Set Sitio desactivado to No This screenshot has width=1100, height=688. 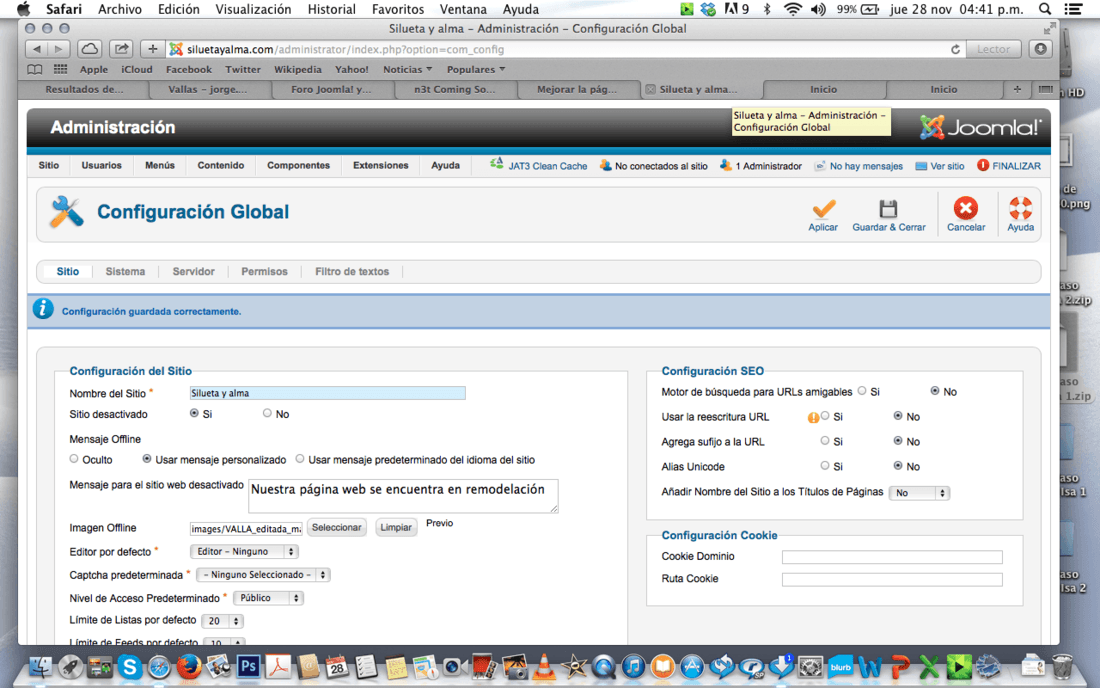point(267,413)
